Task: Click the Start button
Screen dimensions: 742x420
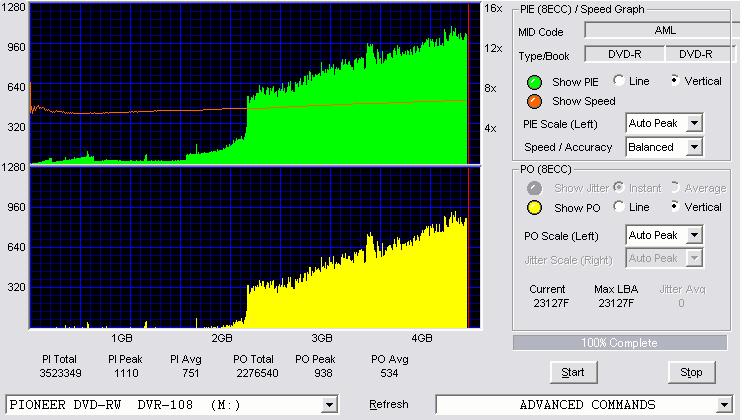Action: tap(574, 373)
